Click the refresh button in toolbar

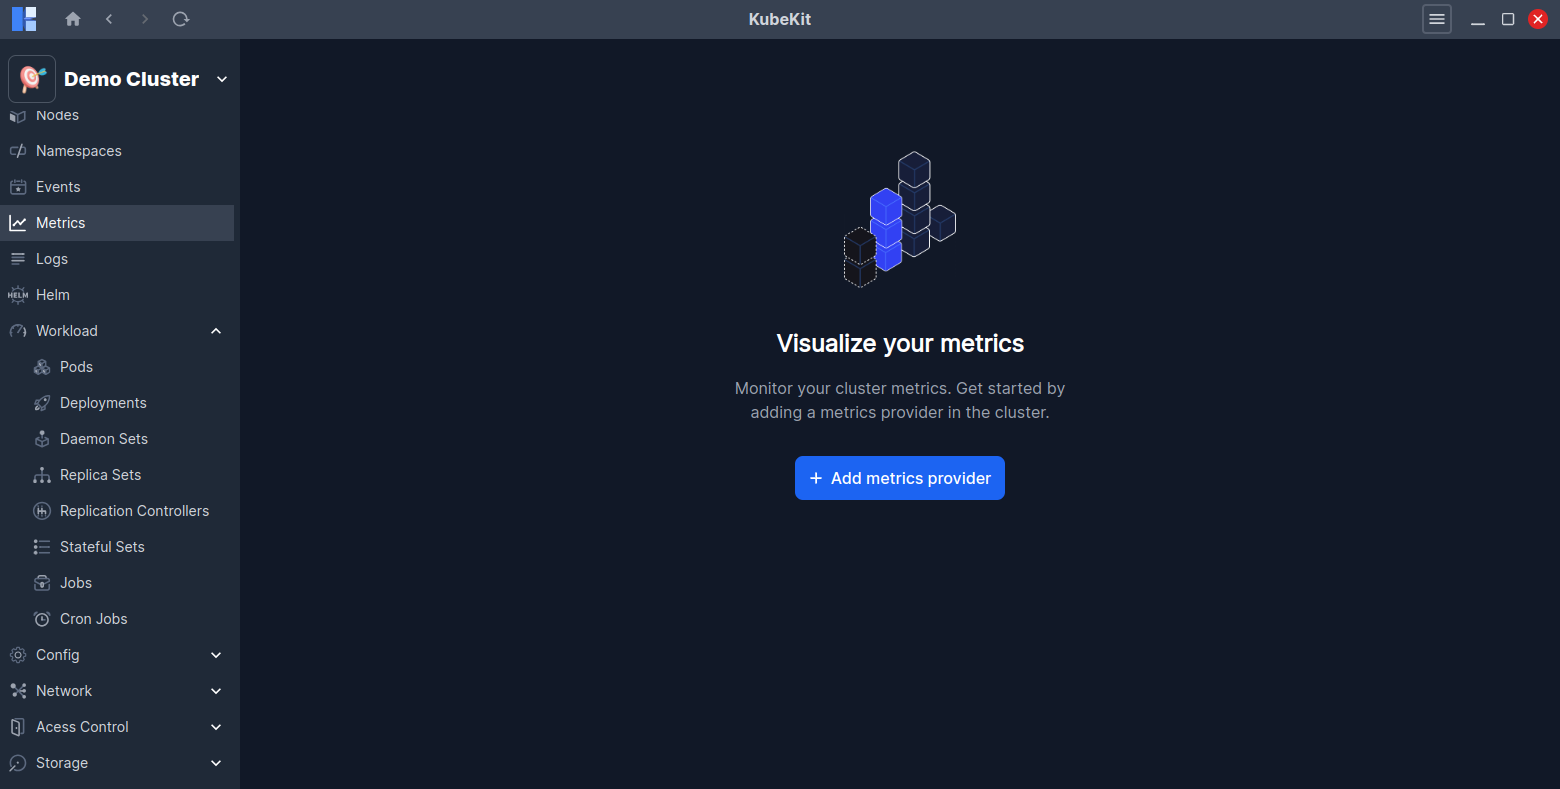coord(181,19)
